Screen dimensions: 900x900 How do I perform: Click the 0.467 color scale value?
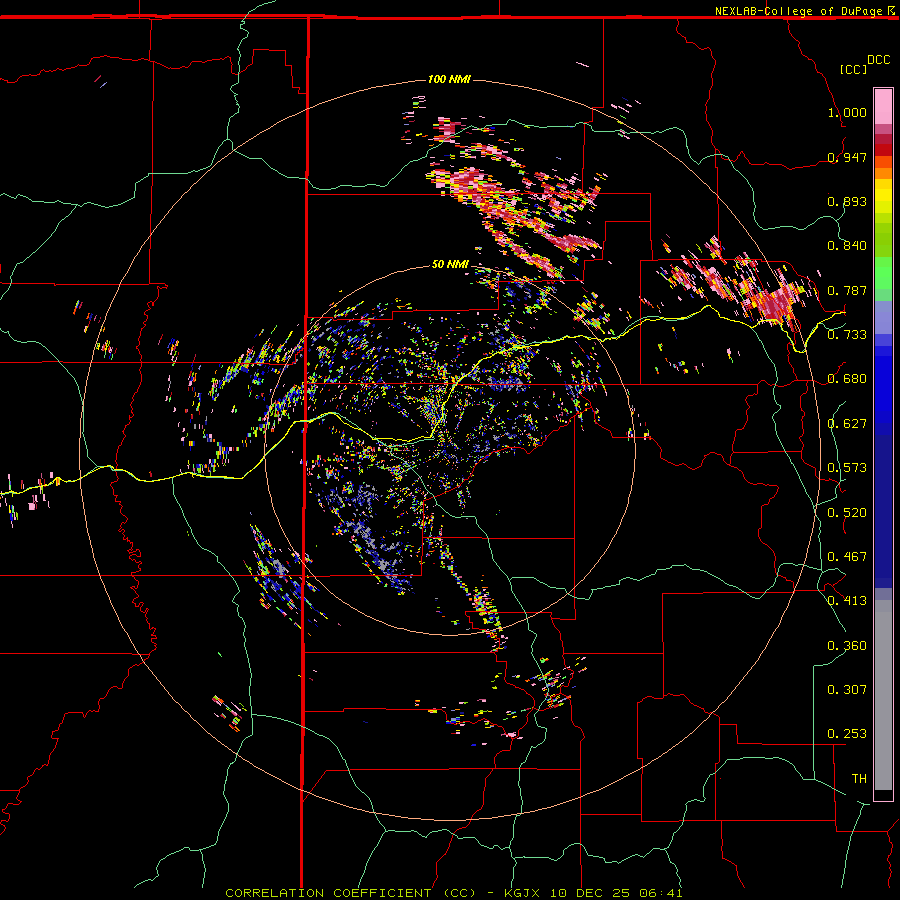point(847,557)
